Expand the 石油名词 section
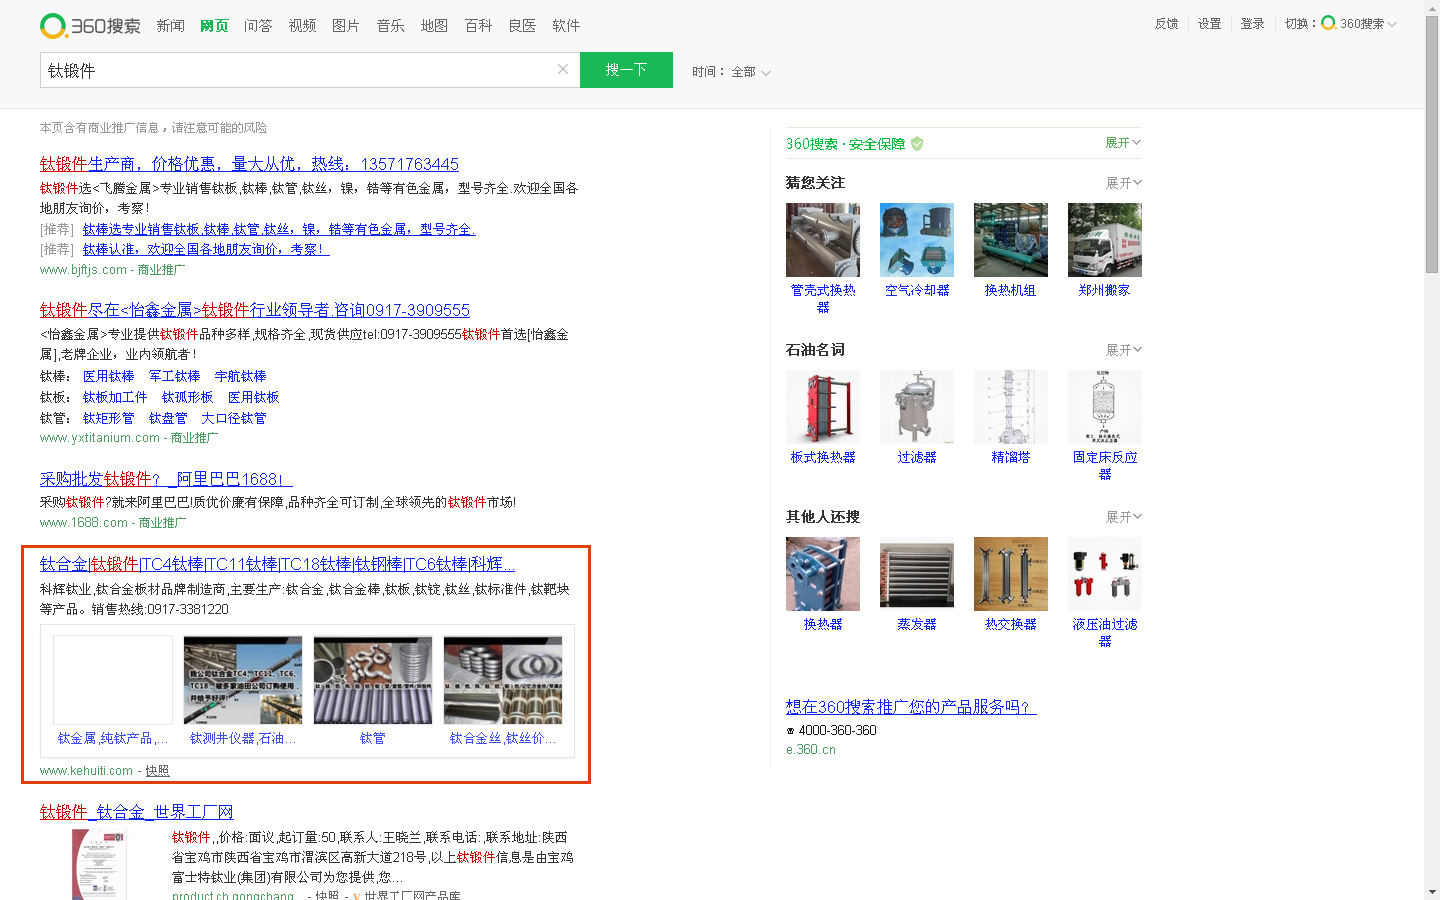Viewport: 1440px width, 900px height. click(1123, 350)
